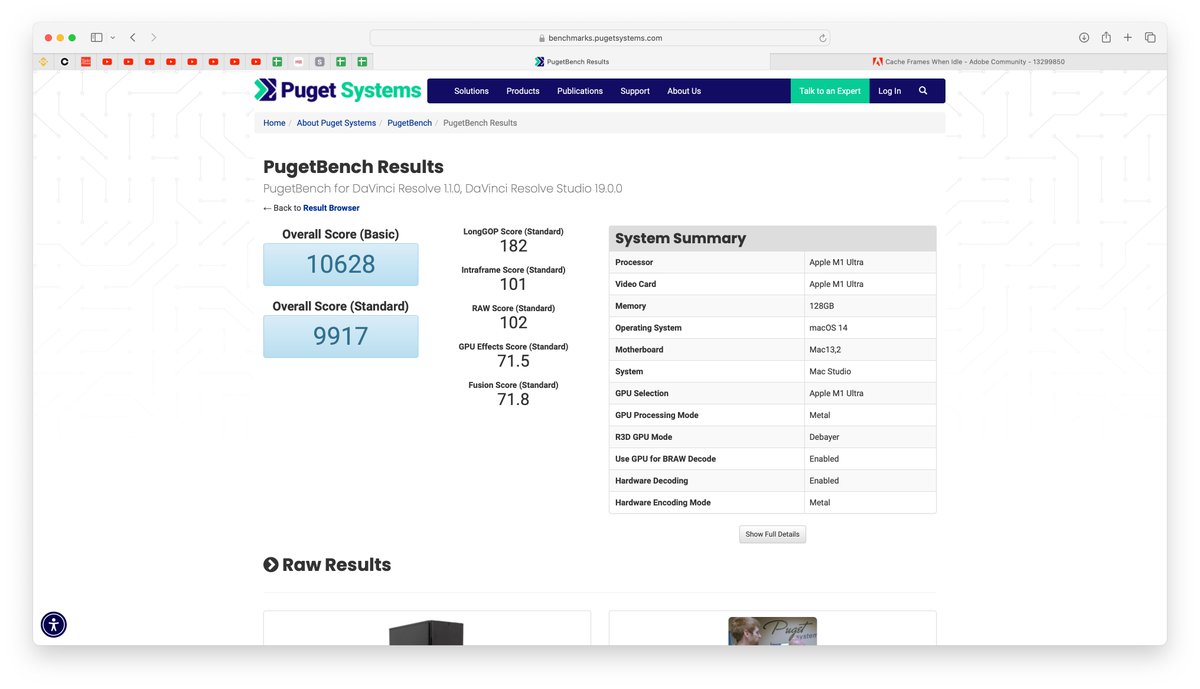The width and height of the screenshot is (1200, 689).
Task: Switch to the Cache Frames When Idle tab
Action: pyautogui.click(x=968, y=62)
